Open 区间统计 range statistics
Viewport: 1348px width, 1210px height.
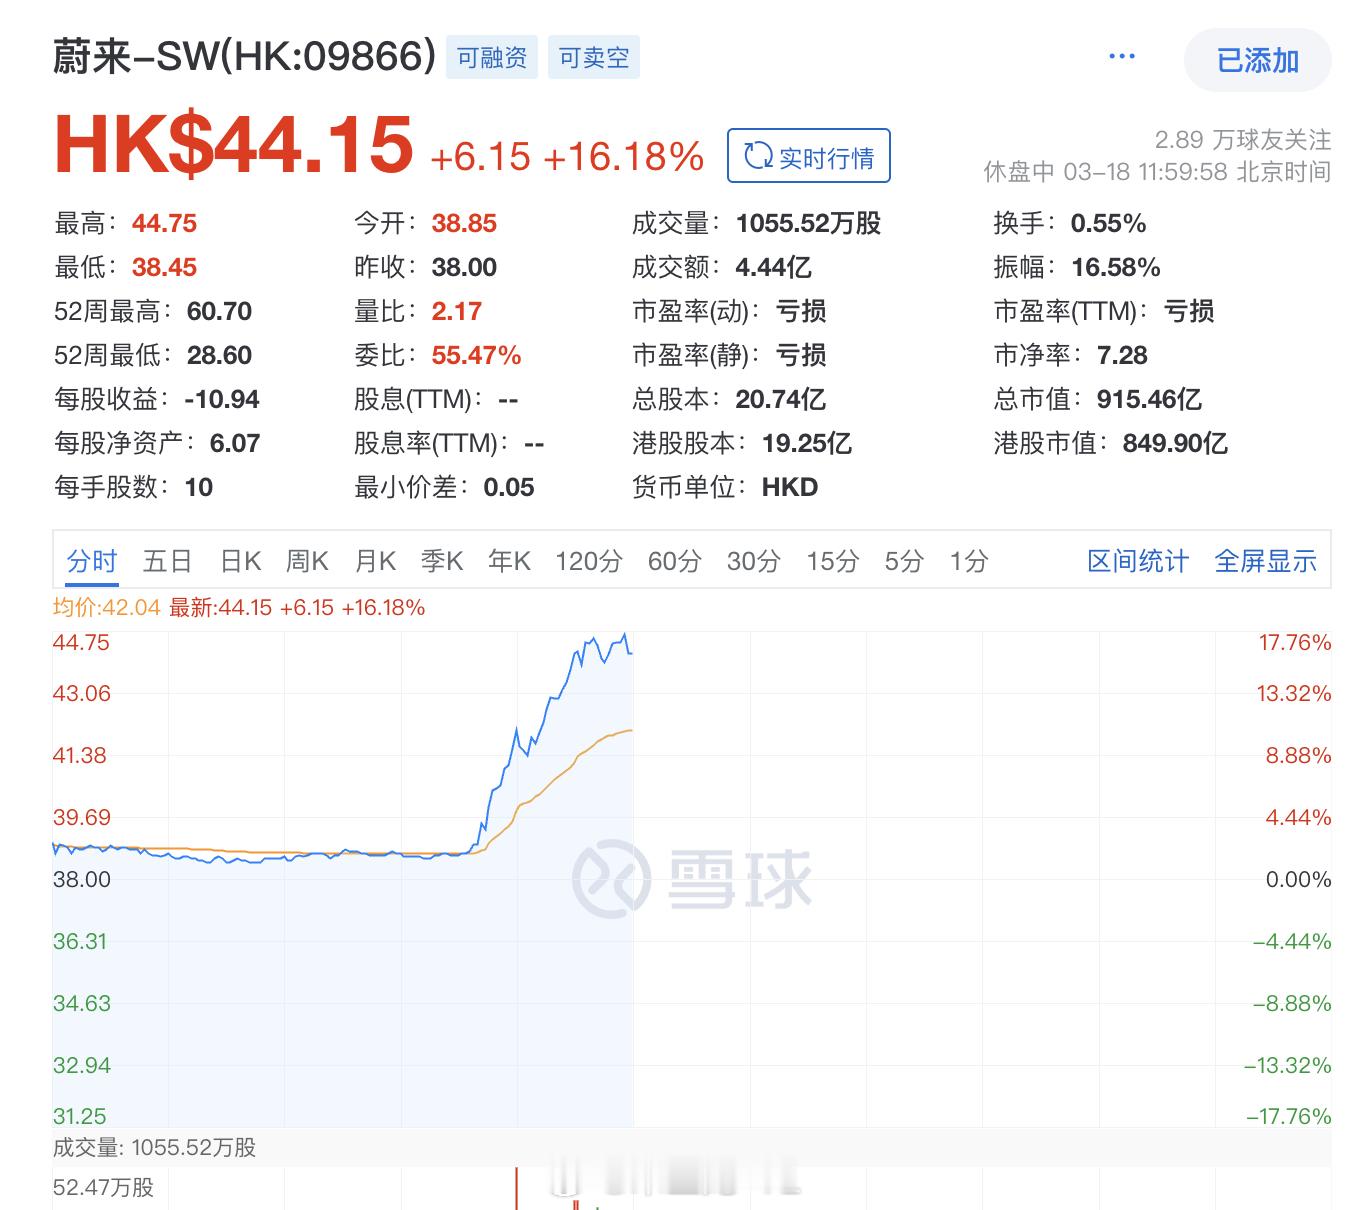(x=1138, y=561)
